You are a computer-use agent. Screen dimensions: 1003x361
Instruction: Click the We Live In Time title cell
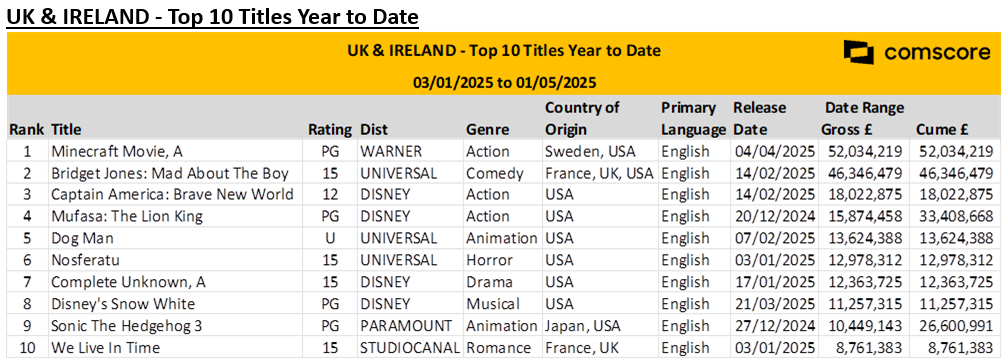click(106, 348)
